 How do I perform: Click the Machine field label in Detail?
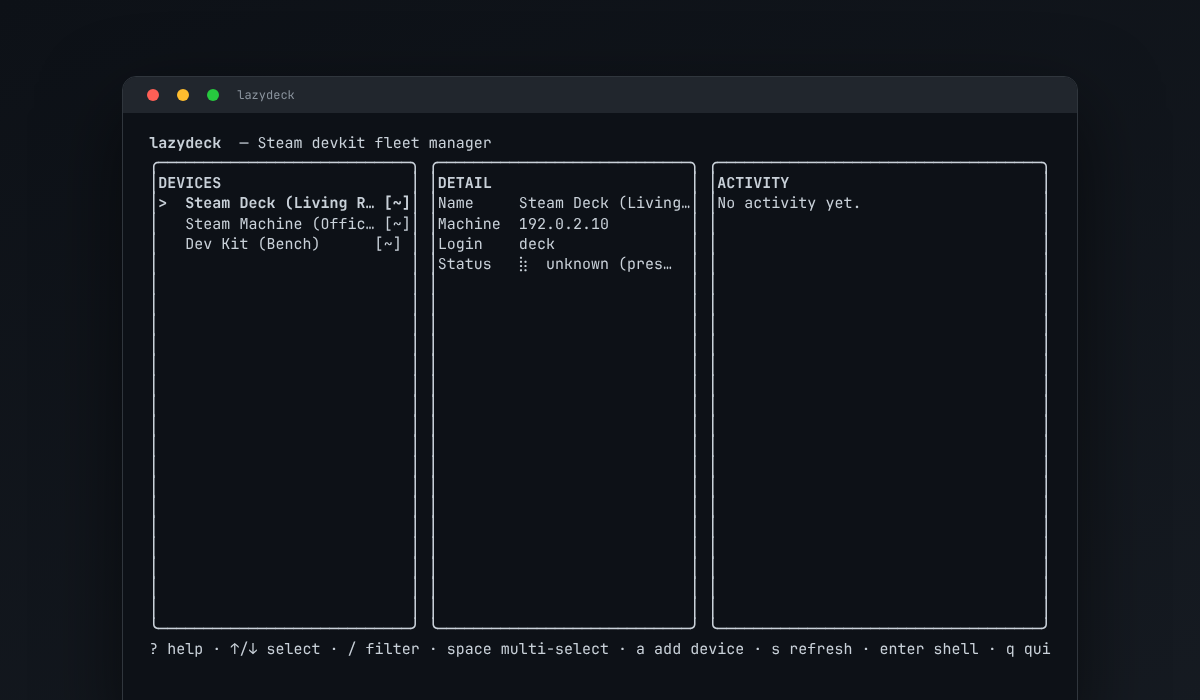tap(469, 224)
